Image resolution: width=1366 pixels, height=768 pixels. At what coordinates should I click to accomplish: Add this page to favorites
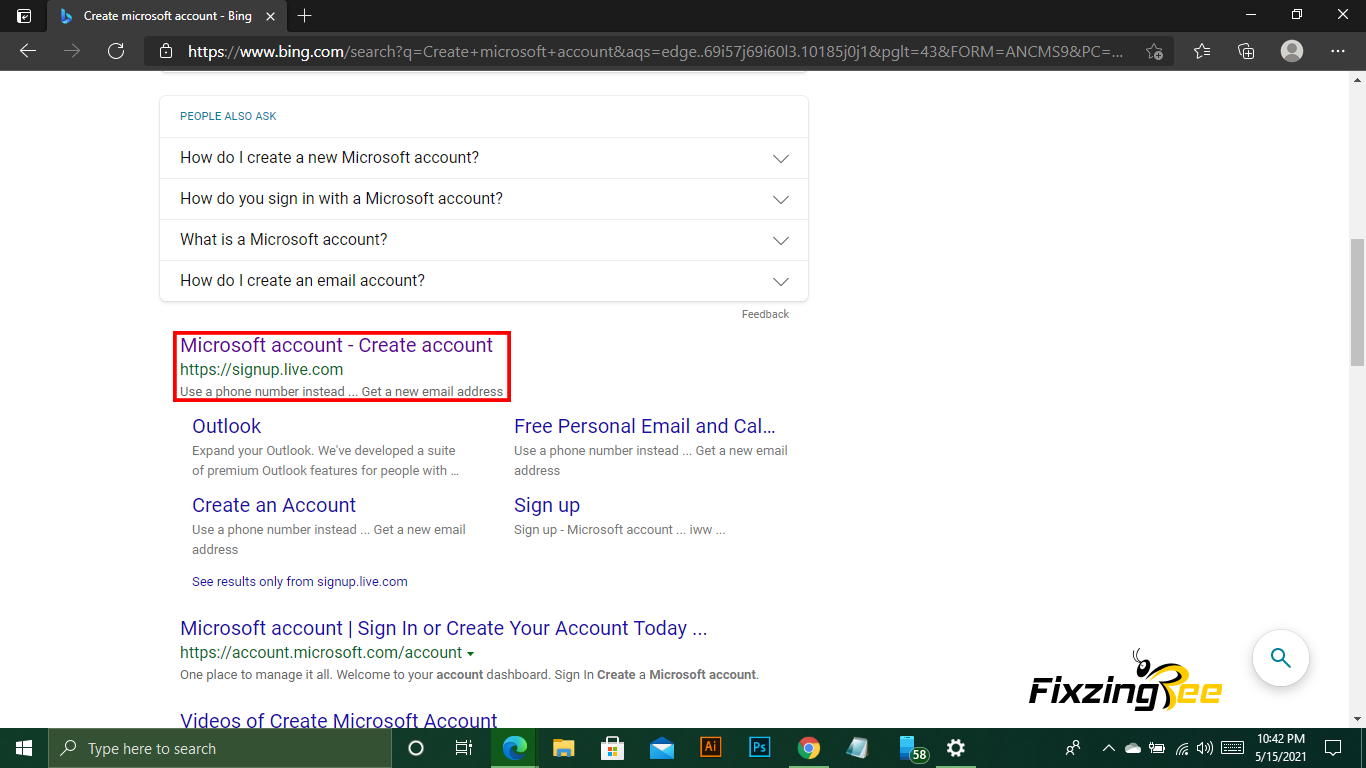[x=1154, y=51]
